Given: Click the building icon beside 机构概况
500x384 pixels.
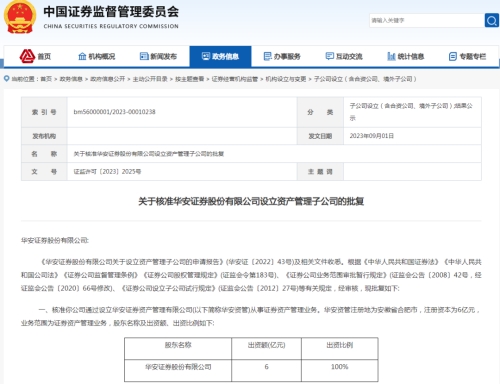Looking at the screenshot, I should click(82, 56).
